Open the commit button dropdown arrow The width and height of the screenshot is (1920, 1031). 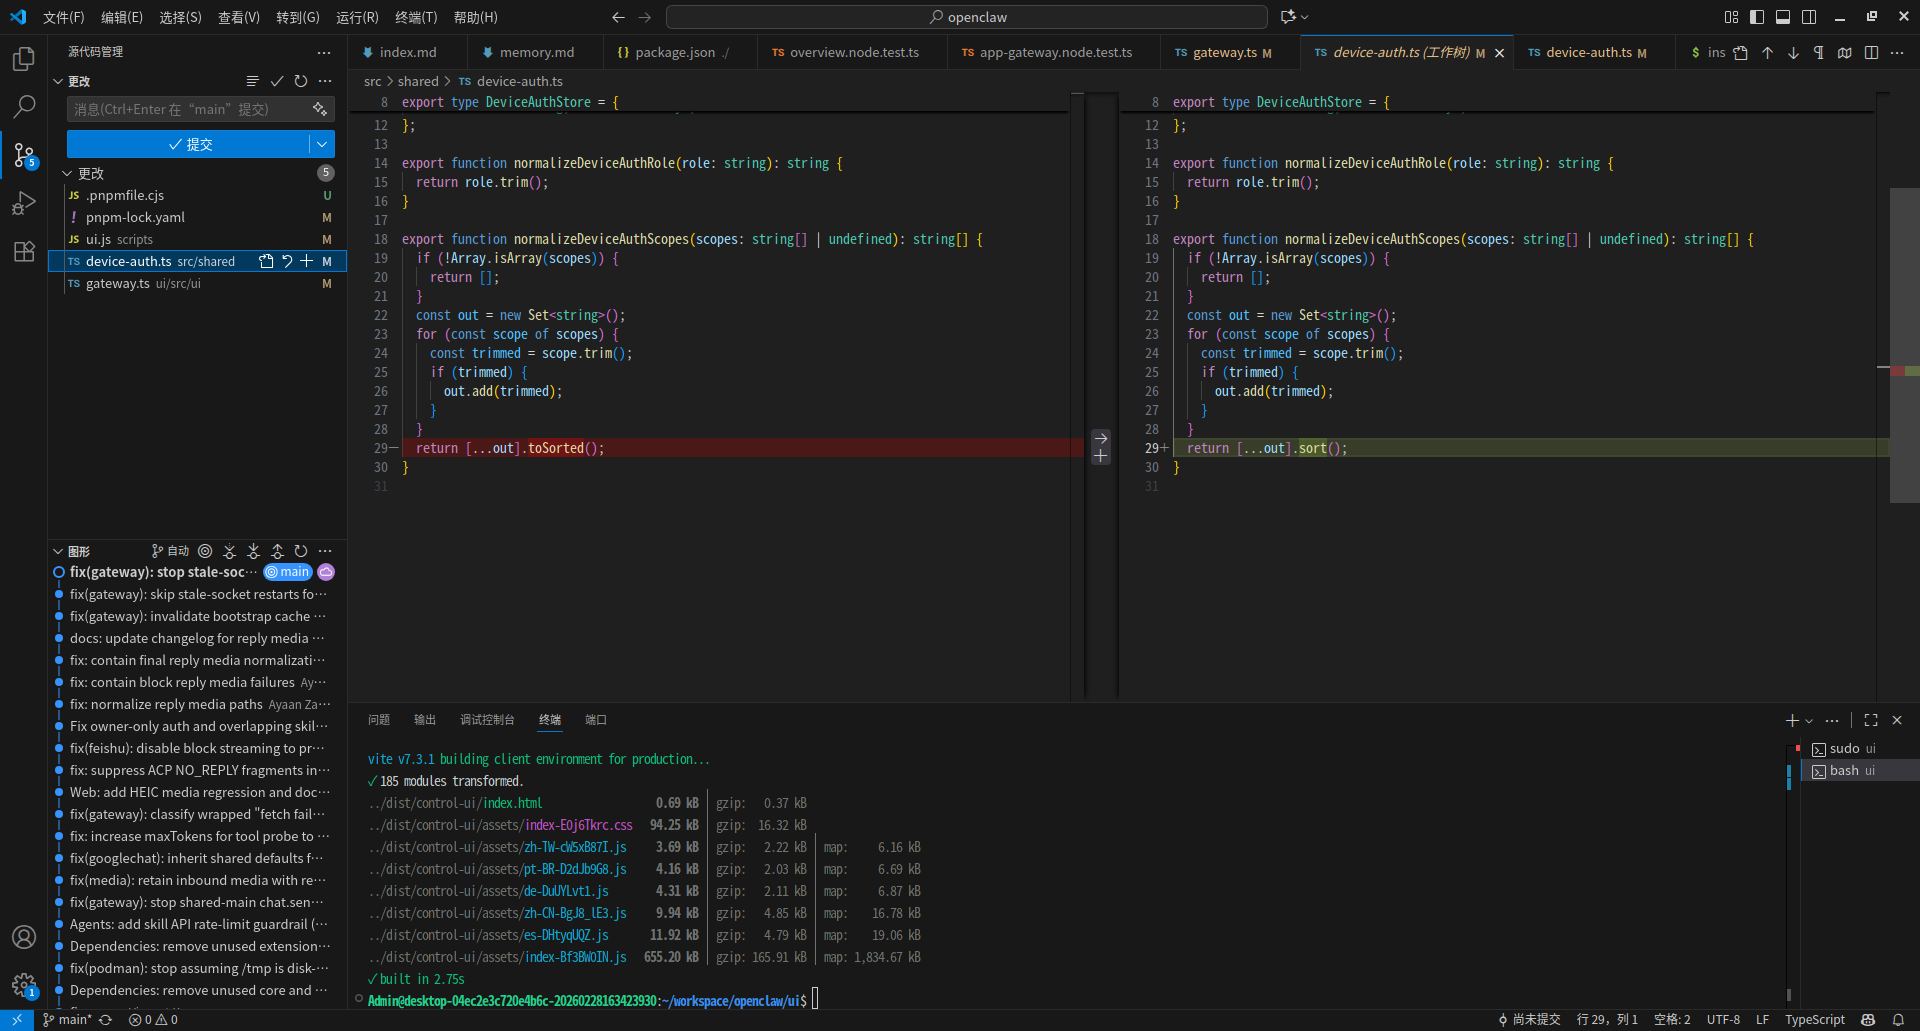[x=322, y=144]
